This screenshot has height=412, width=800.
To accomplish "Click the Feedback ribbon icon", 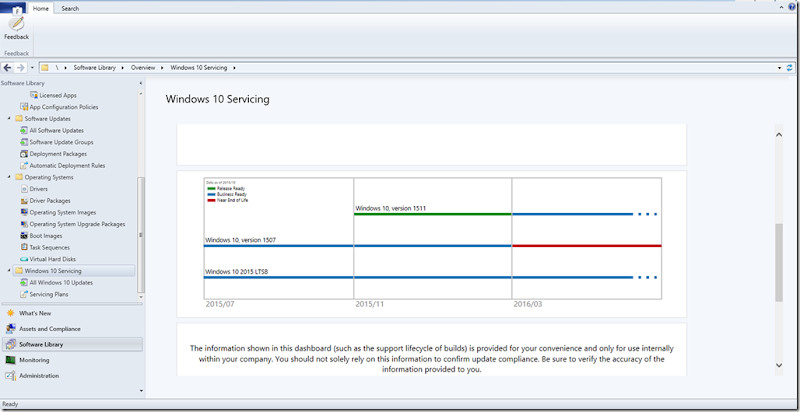I will (16, 23).
